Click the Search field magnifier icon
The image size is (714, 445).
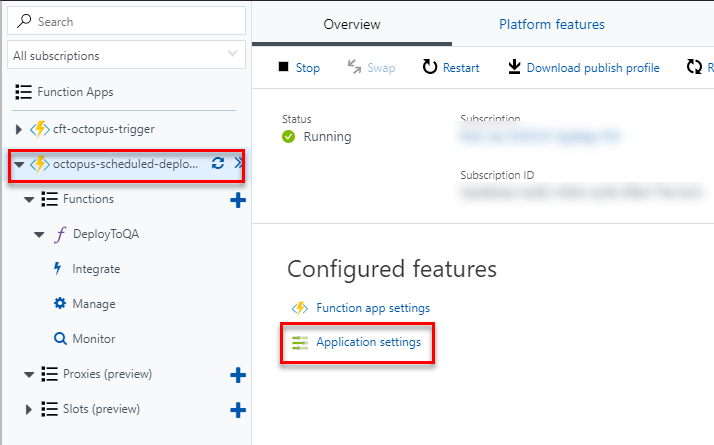(24, 21)
